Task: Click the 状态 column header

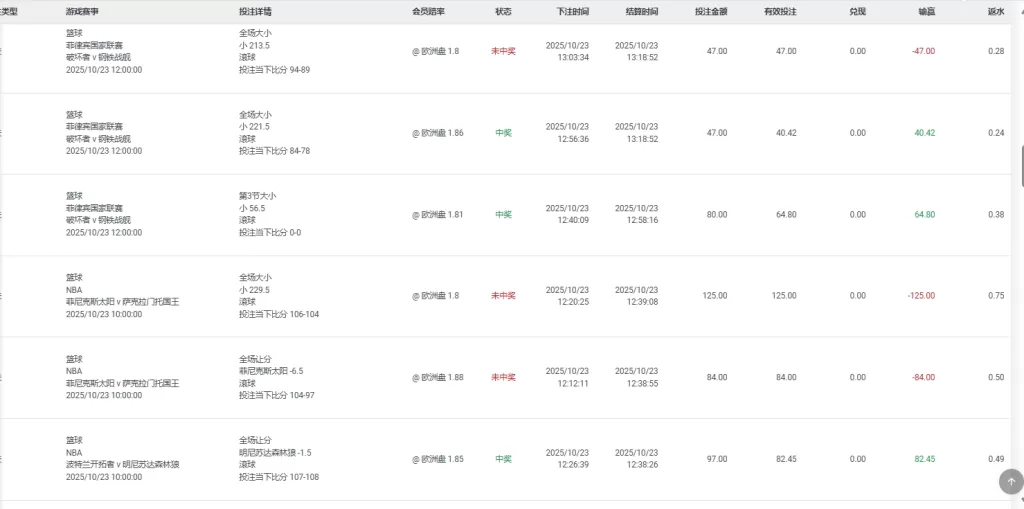Action: click(x=503, y=11)
